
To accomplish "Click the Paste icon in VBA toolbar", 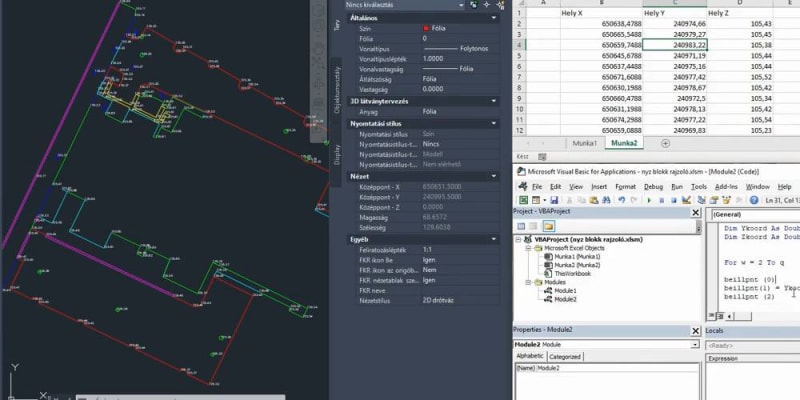I will (x=595, y=200).
